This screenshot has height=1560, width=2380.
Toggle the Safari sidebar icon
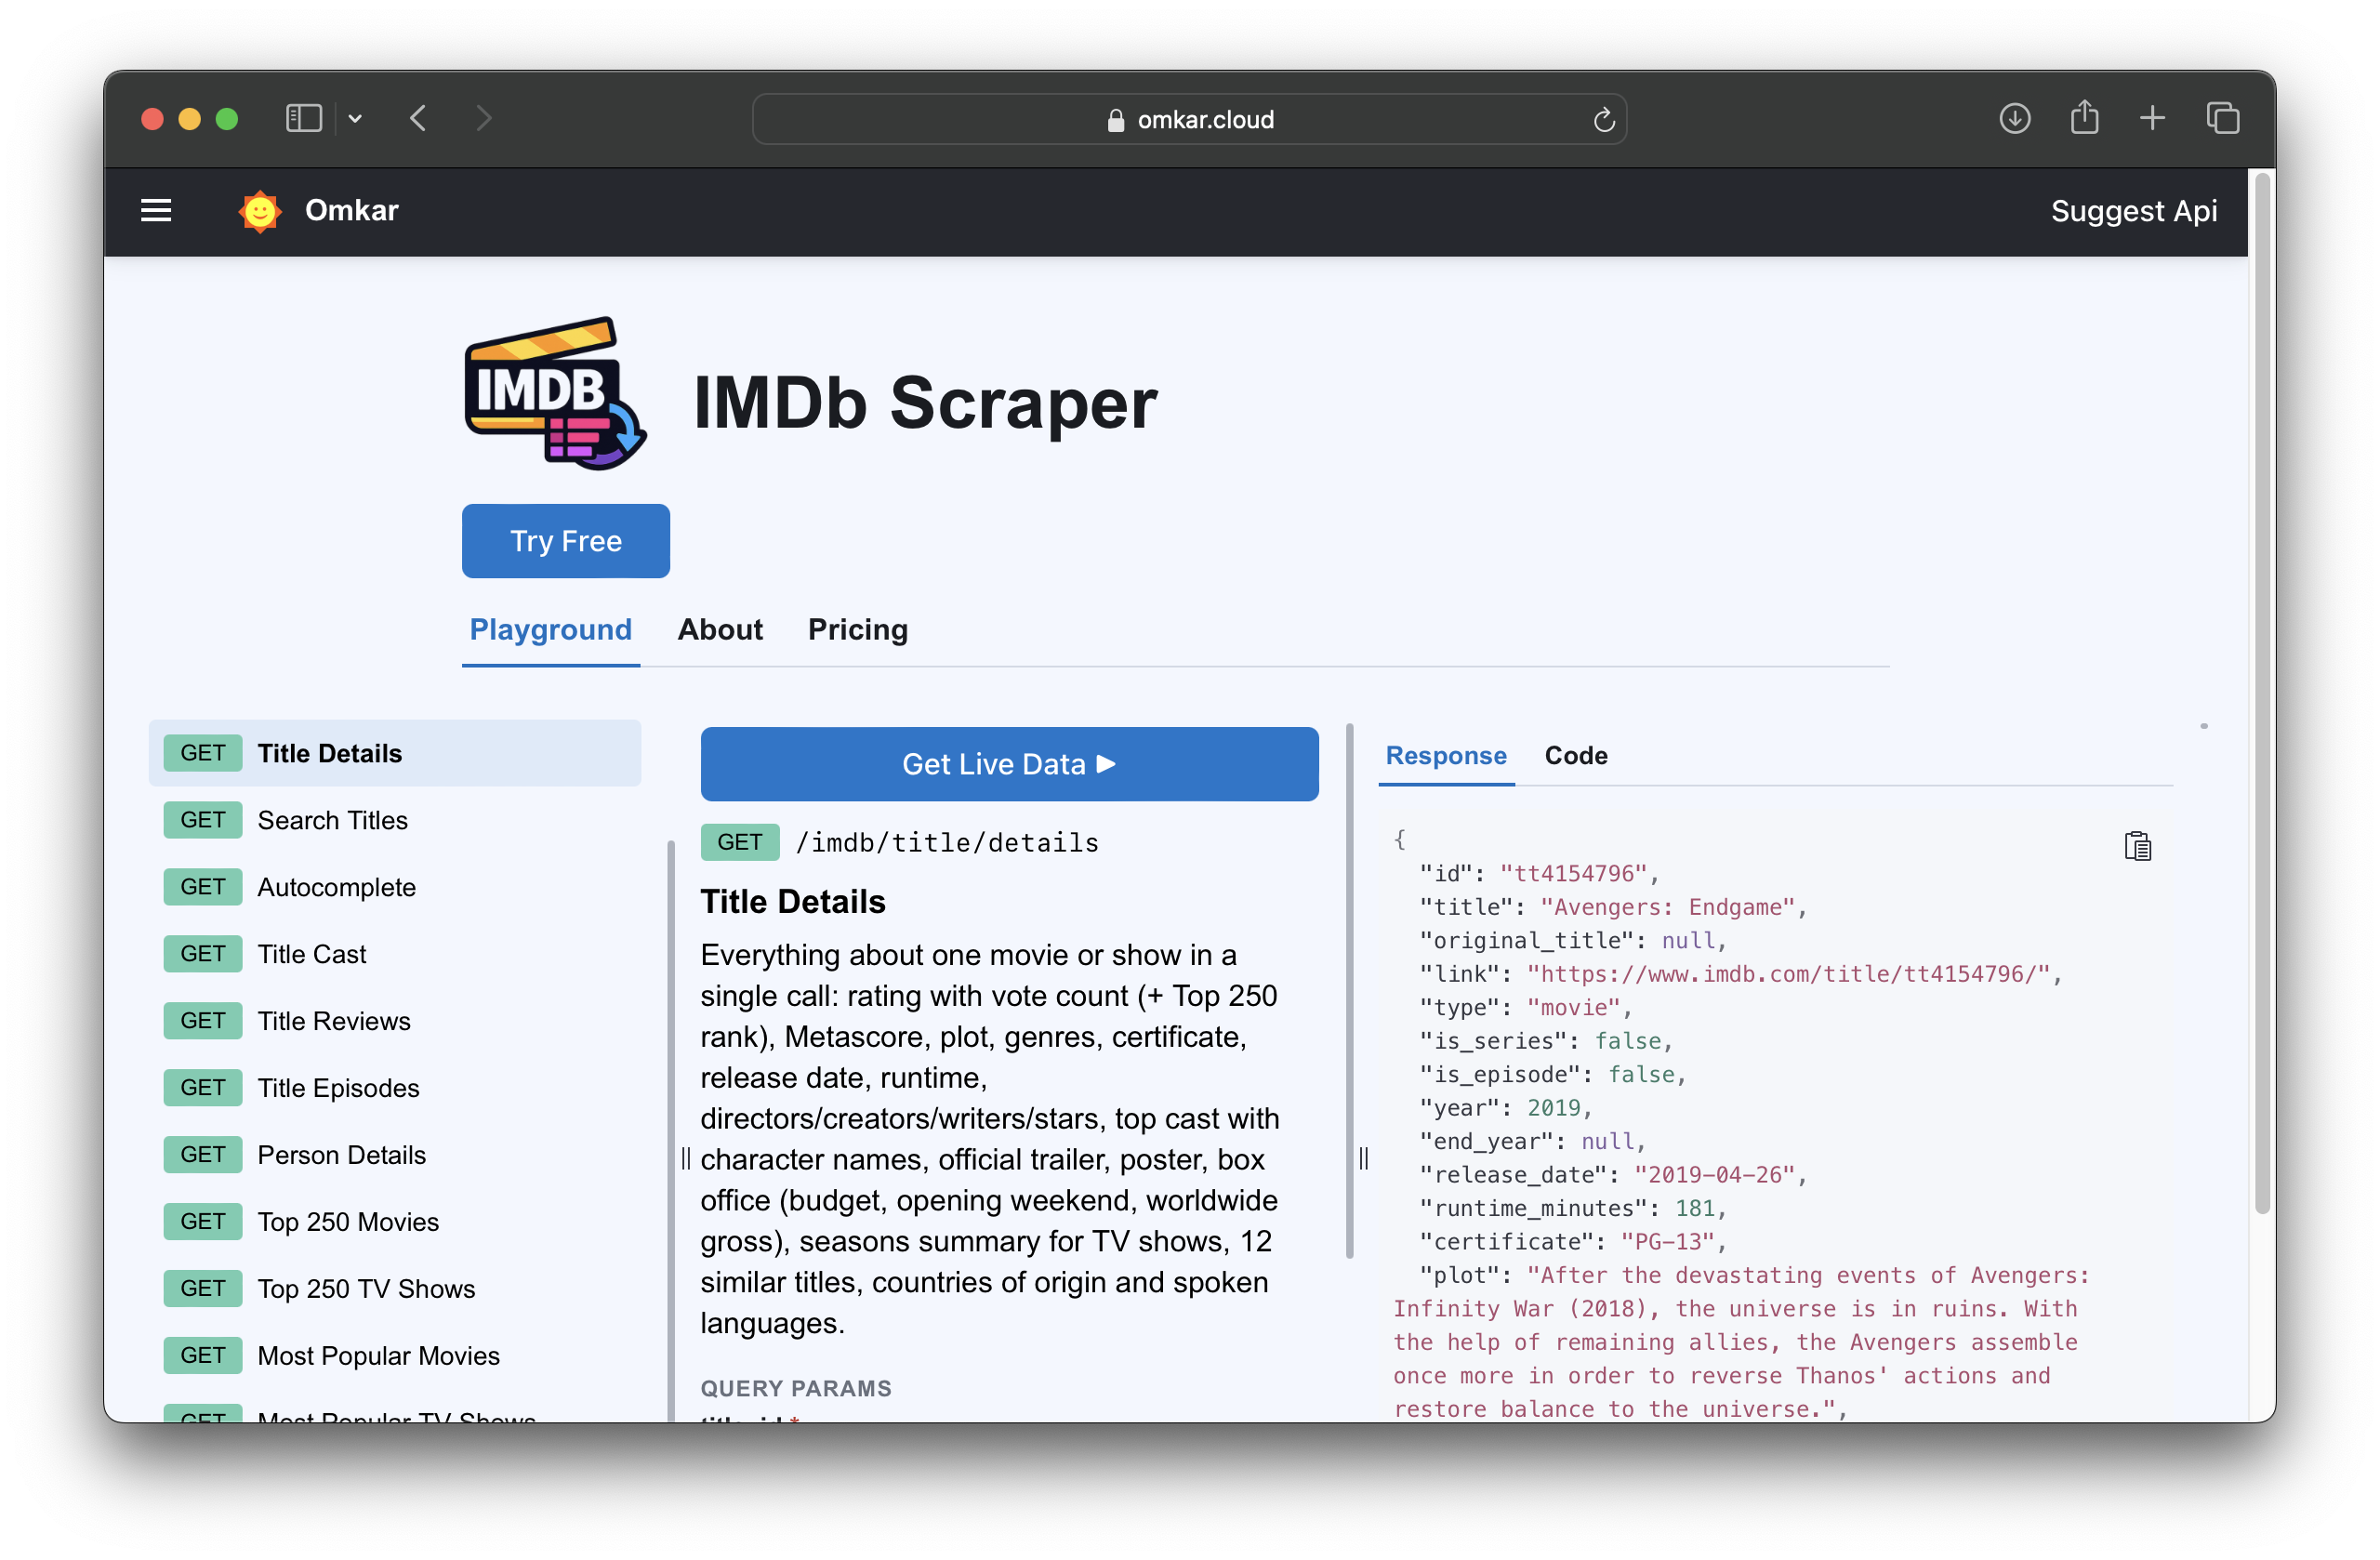(x=304, y=119)
